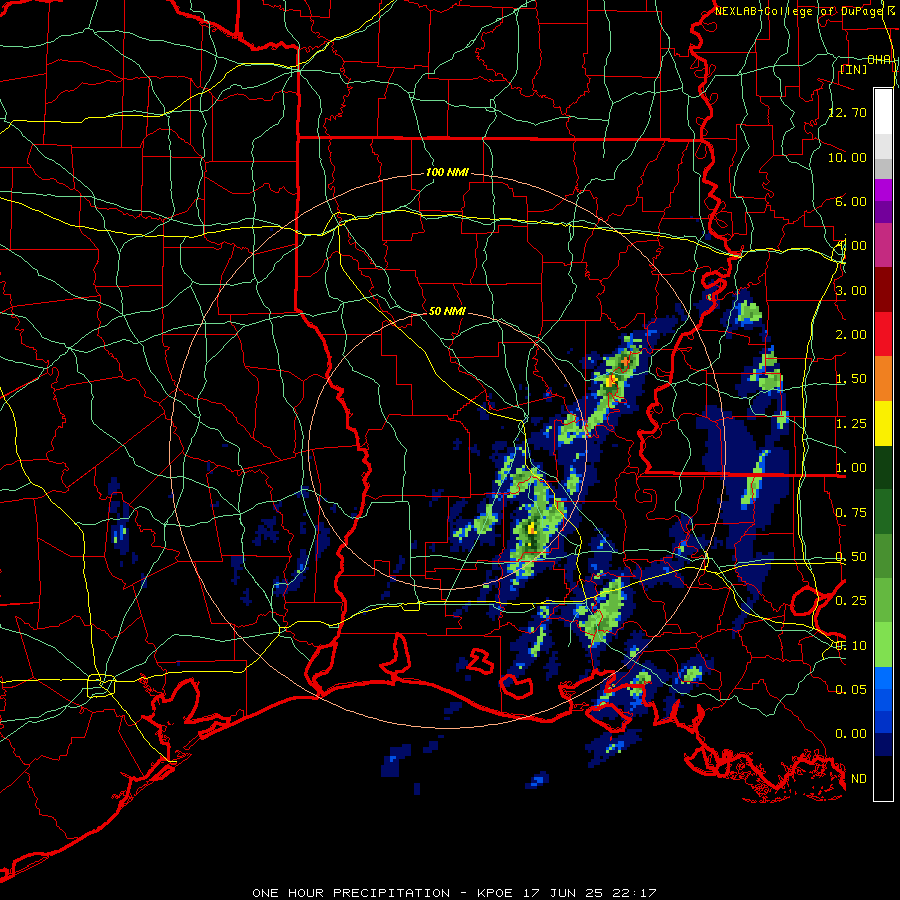Click the 0.05 legend value
Screen dimensions: 900x900
click(851, 689)
